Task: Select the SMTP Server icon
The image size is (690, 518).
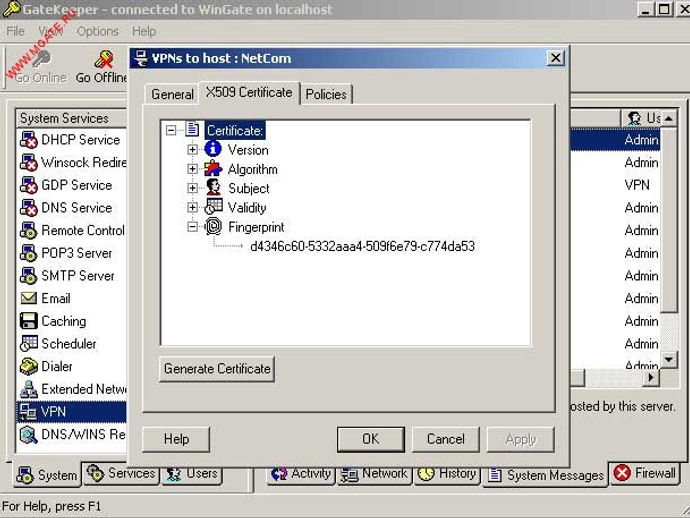Action: pyautogui.click(x=29, y=276)
